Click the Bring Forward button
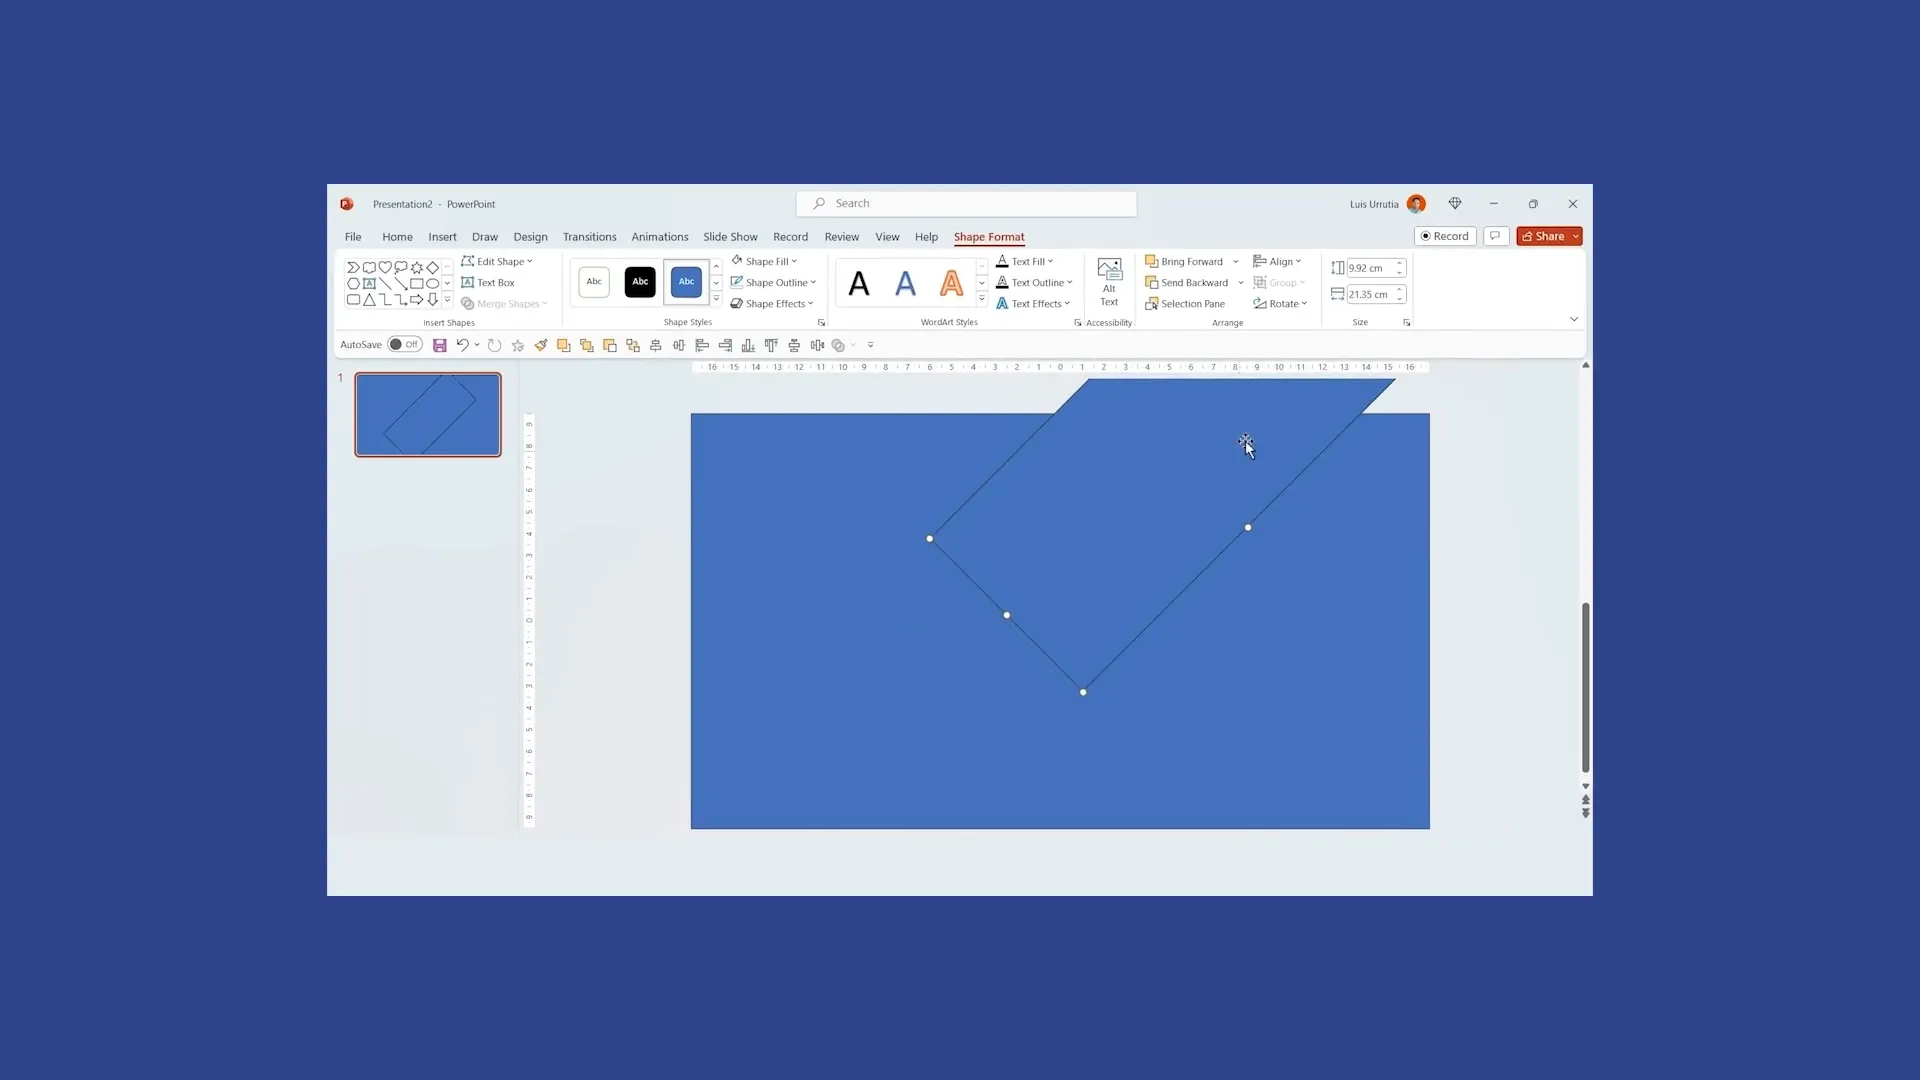This screenshot has height=1080, width=1920. (1184, 262)
